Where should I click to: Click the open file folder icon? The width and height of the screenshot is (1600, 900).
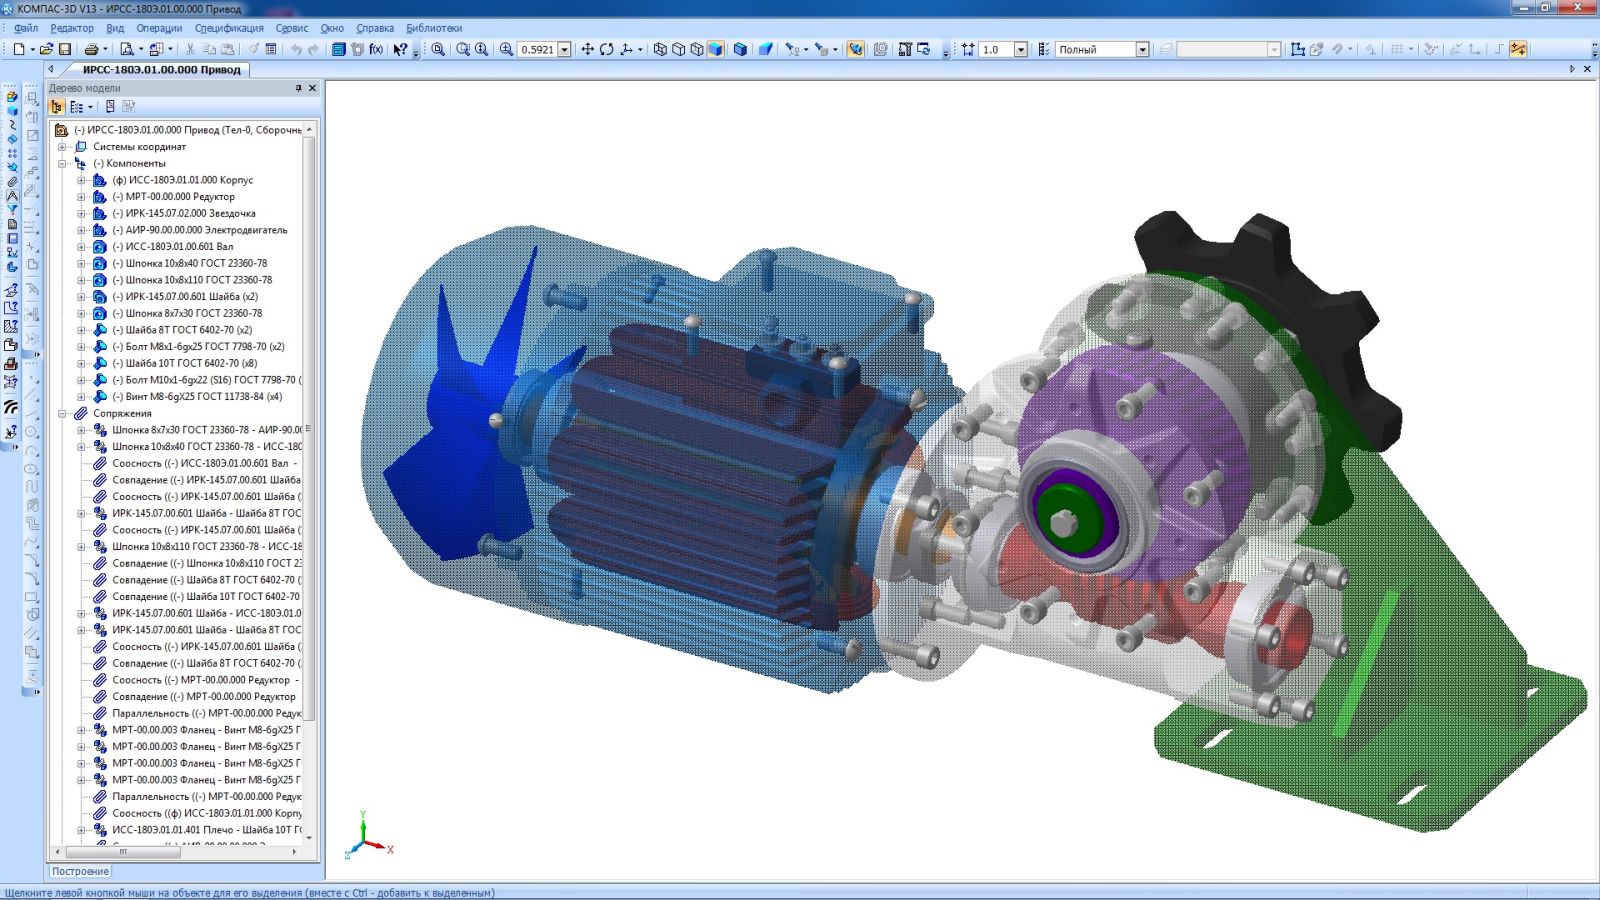click(46, 49)
